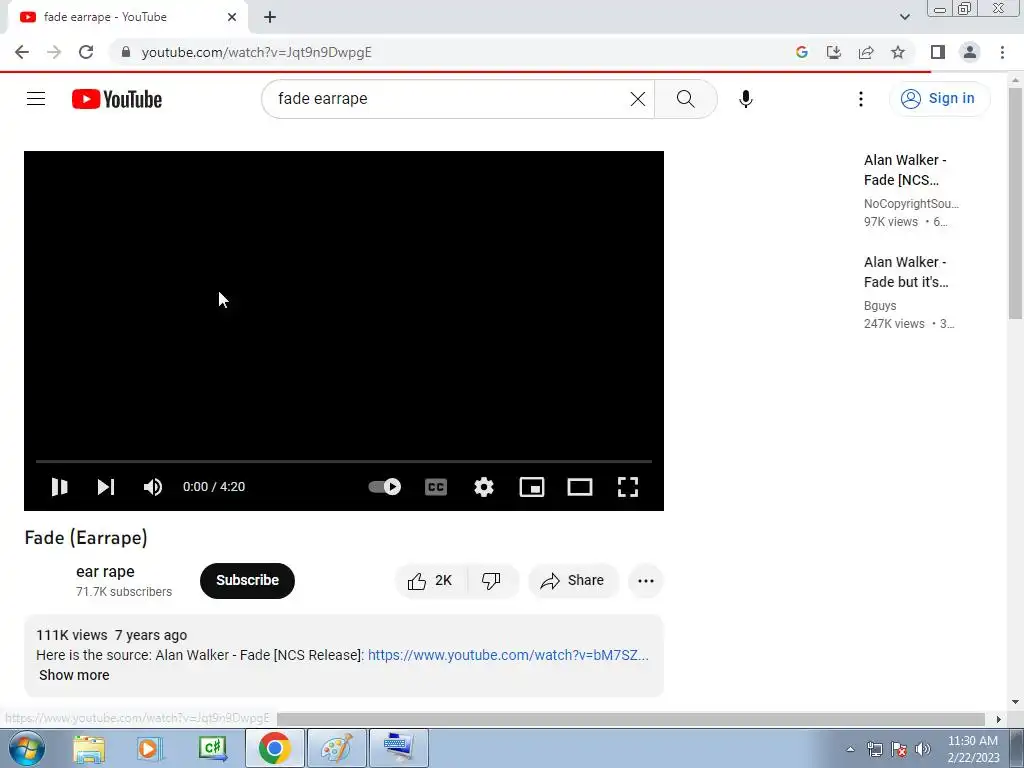Activate miniplayer mode

(532, 487)
